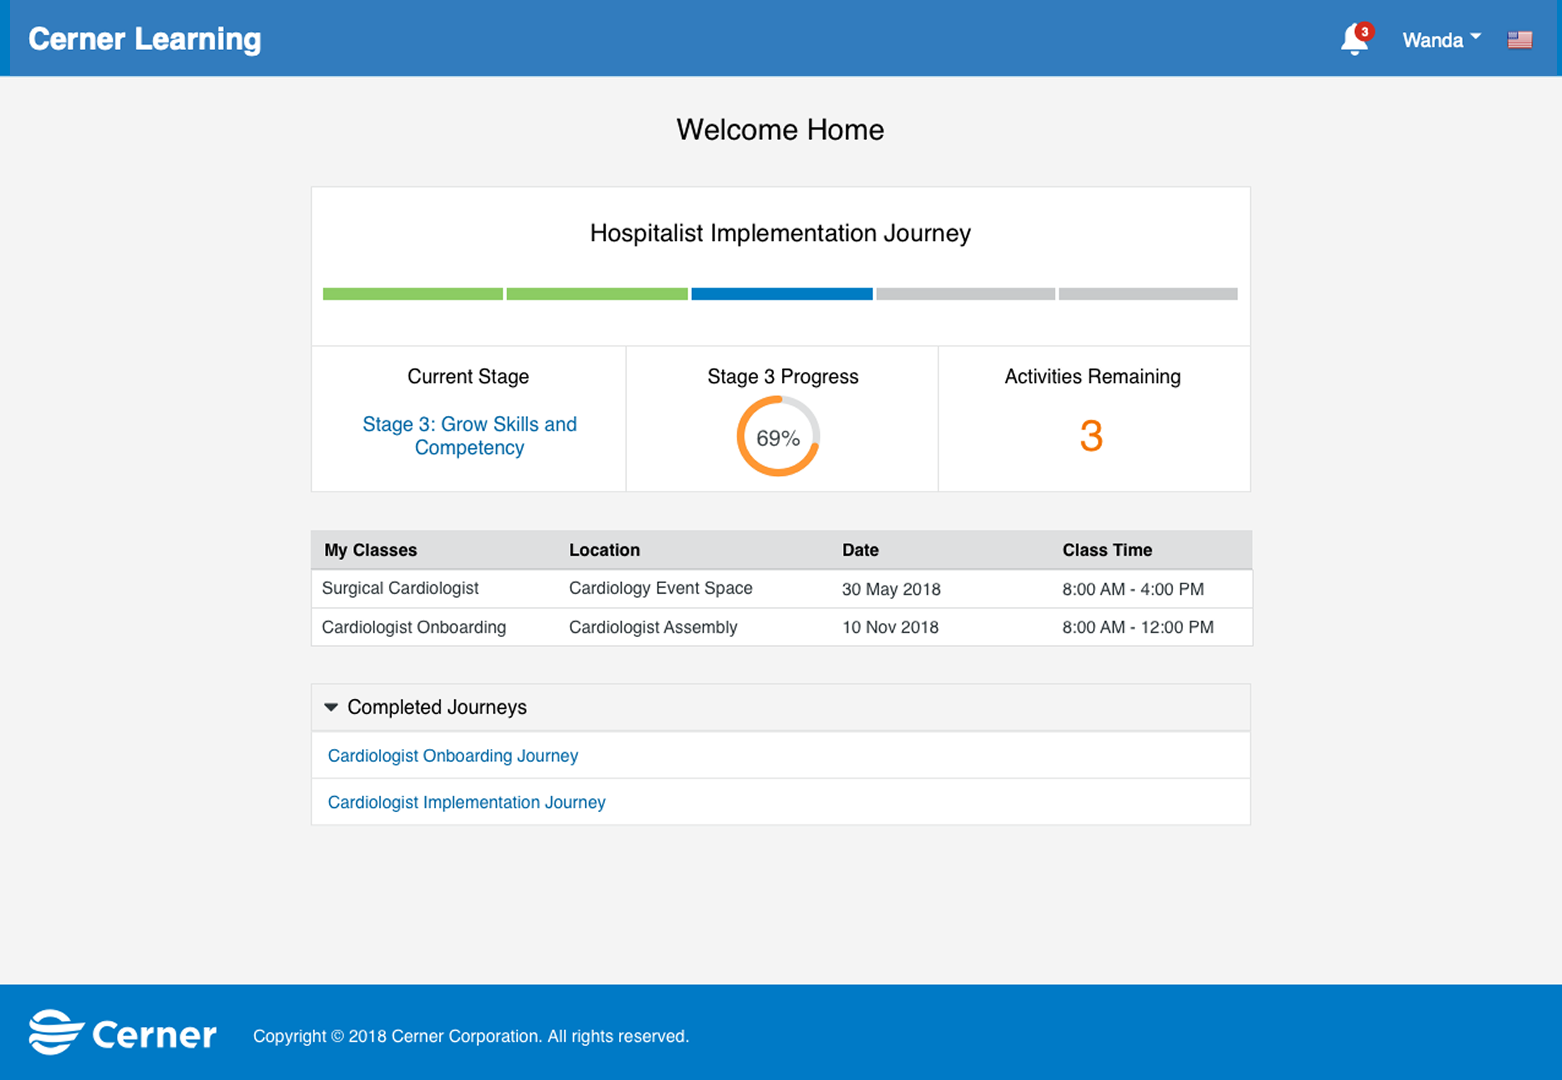The height and width of the screenshot is (1080, 1562).
Task: Select the Cardiologist Onboarding class name
Action: pyautogui.click(x=414, y=627)
